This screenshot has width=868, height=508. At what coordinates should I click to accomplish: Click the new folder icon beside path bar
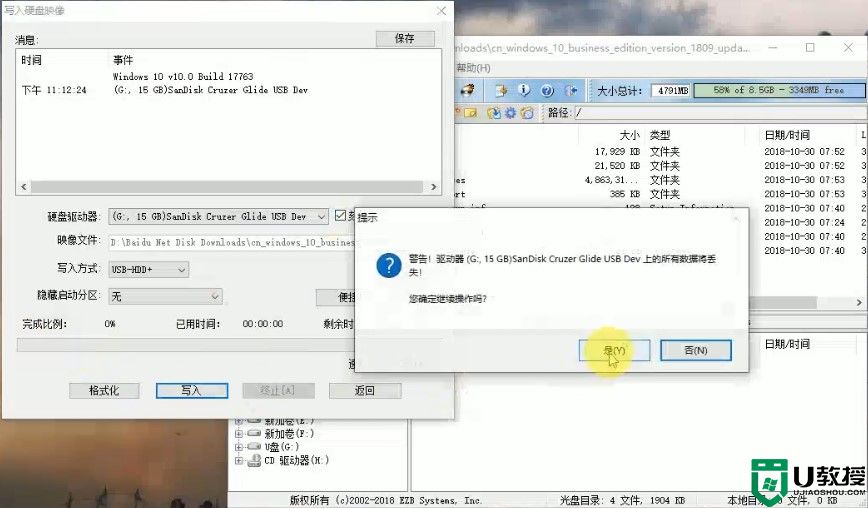tap(469, 113)
